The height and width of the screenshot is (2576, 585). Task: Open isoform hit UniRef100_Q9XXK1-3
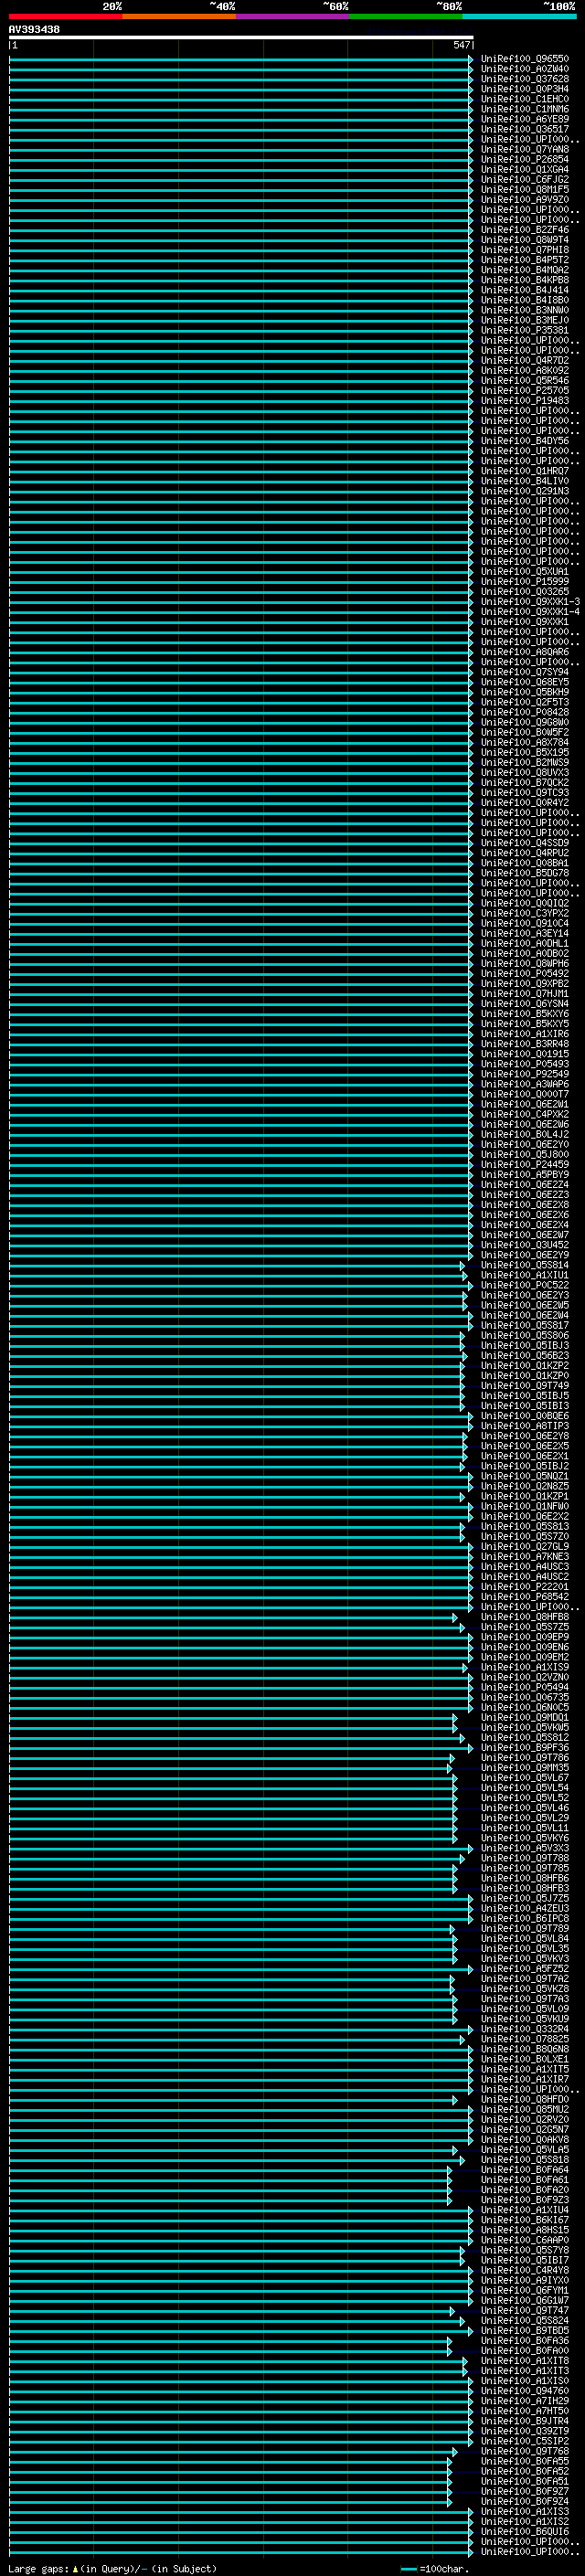pyautogui.click(x=530, y=601)
